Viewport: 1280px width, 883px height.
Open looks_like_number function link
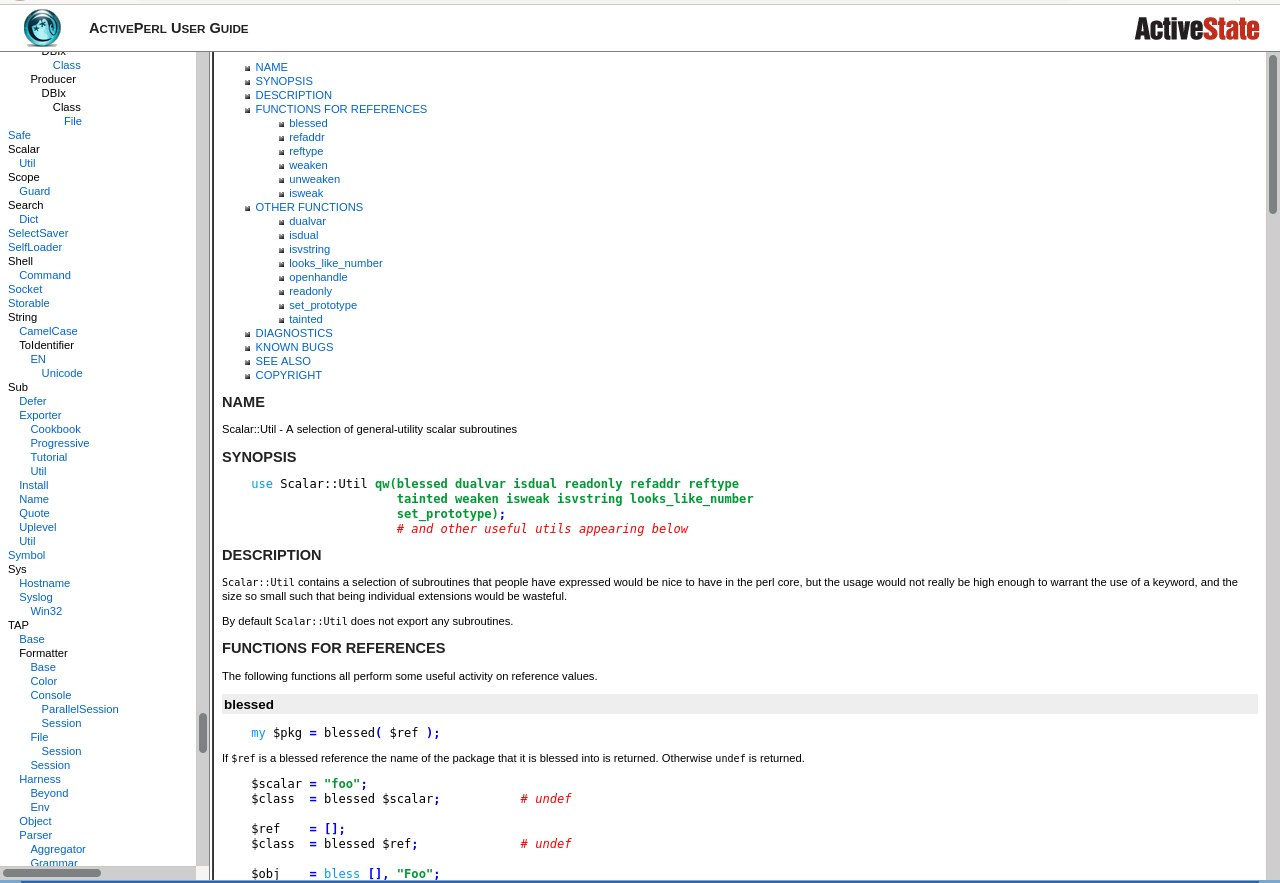pos(335,263)
